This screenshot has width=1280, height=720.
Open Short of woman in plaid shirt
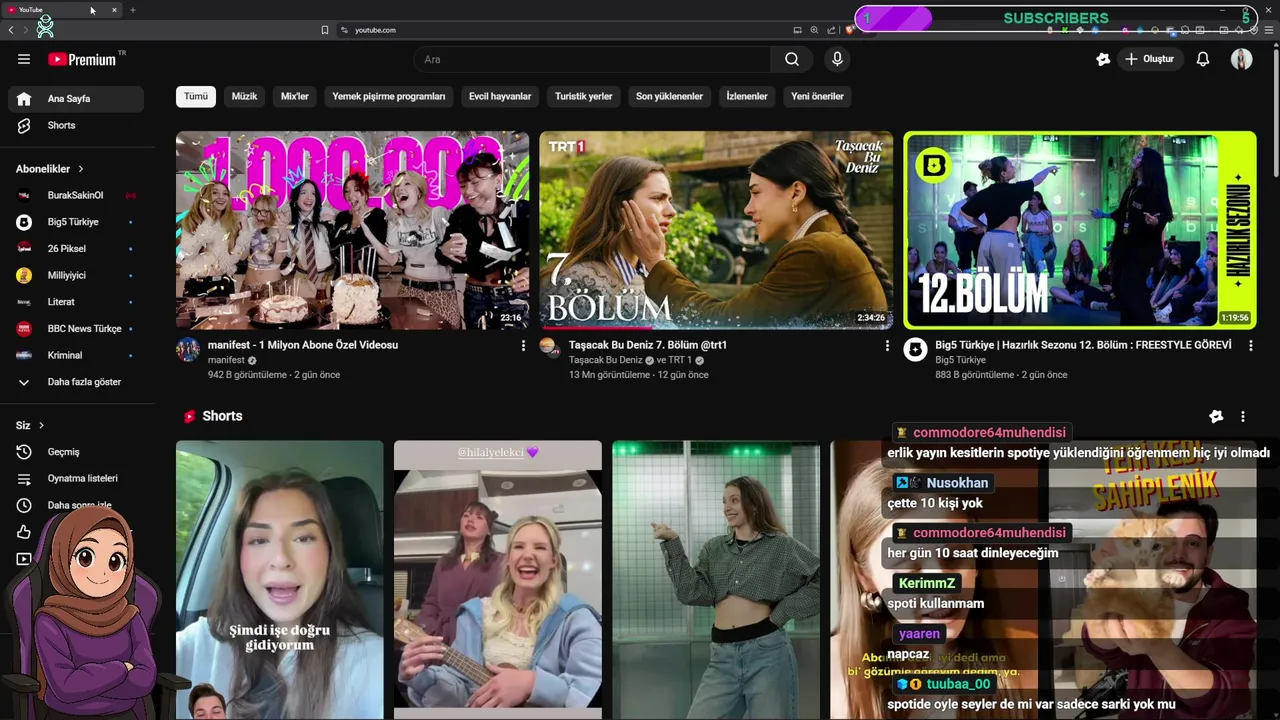pyautogui.click(x=716, y=580)
